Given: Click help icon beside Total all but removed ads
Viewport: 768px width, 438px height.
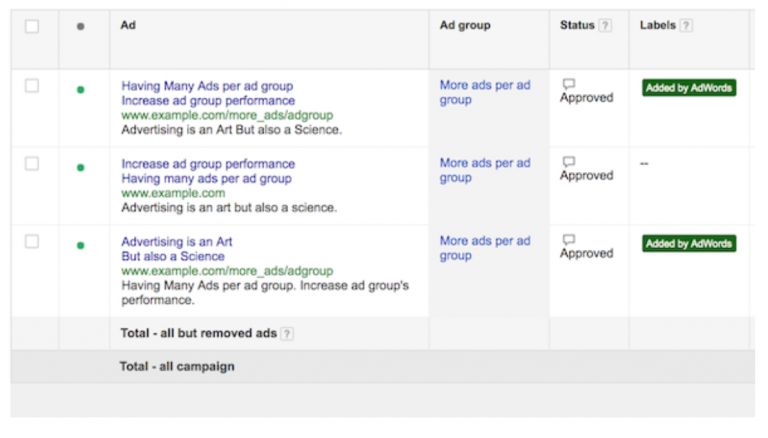Looking at the screenshot, I should [287, 334].
